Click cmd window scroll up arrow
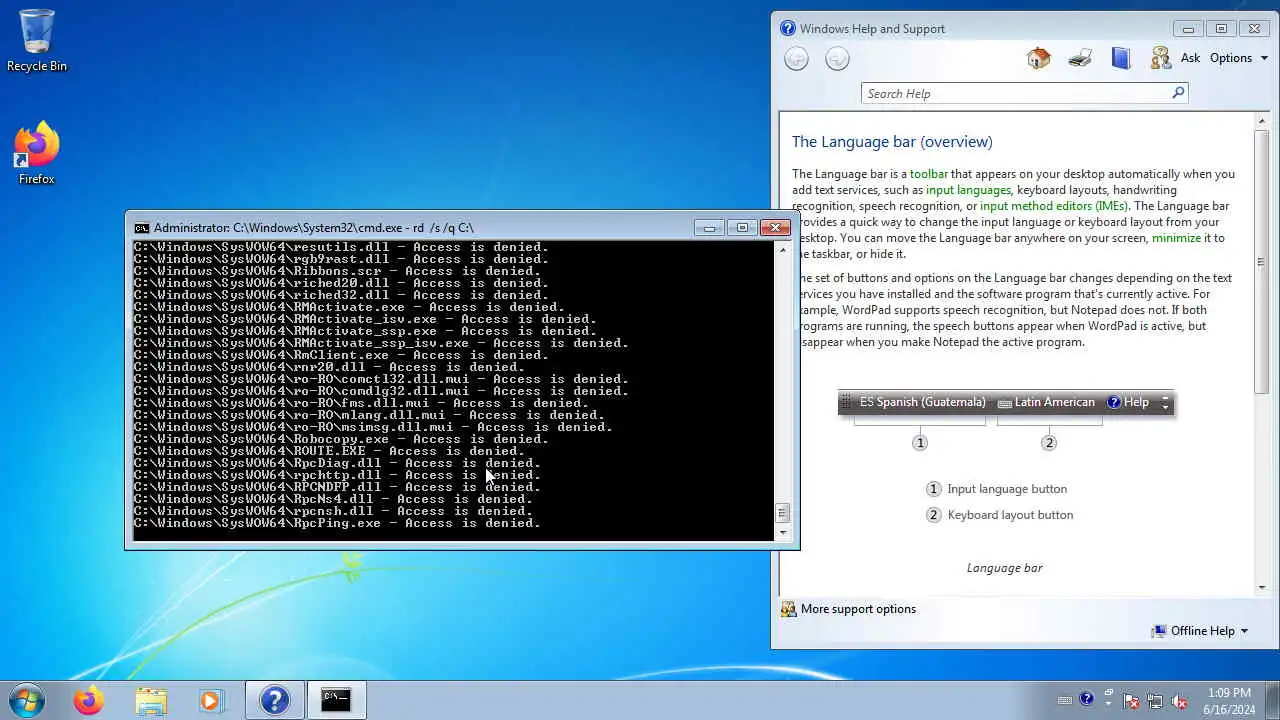The height and width of the screenshot is (720, 1280). [782, 249]
